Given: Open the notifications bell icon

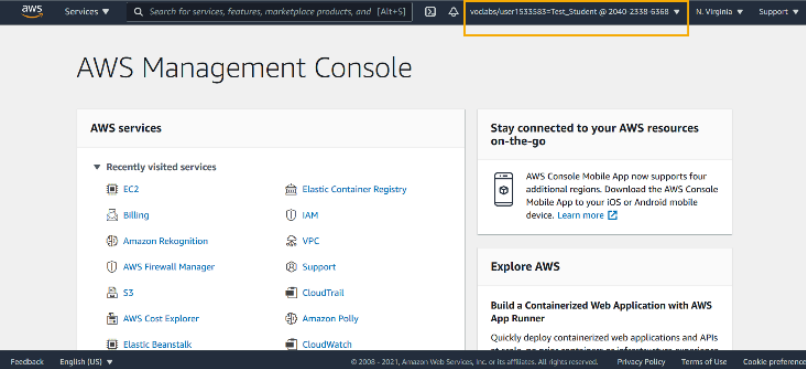Looking at the screenshot, I should [x=453, y=12].
